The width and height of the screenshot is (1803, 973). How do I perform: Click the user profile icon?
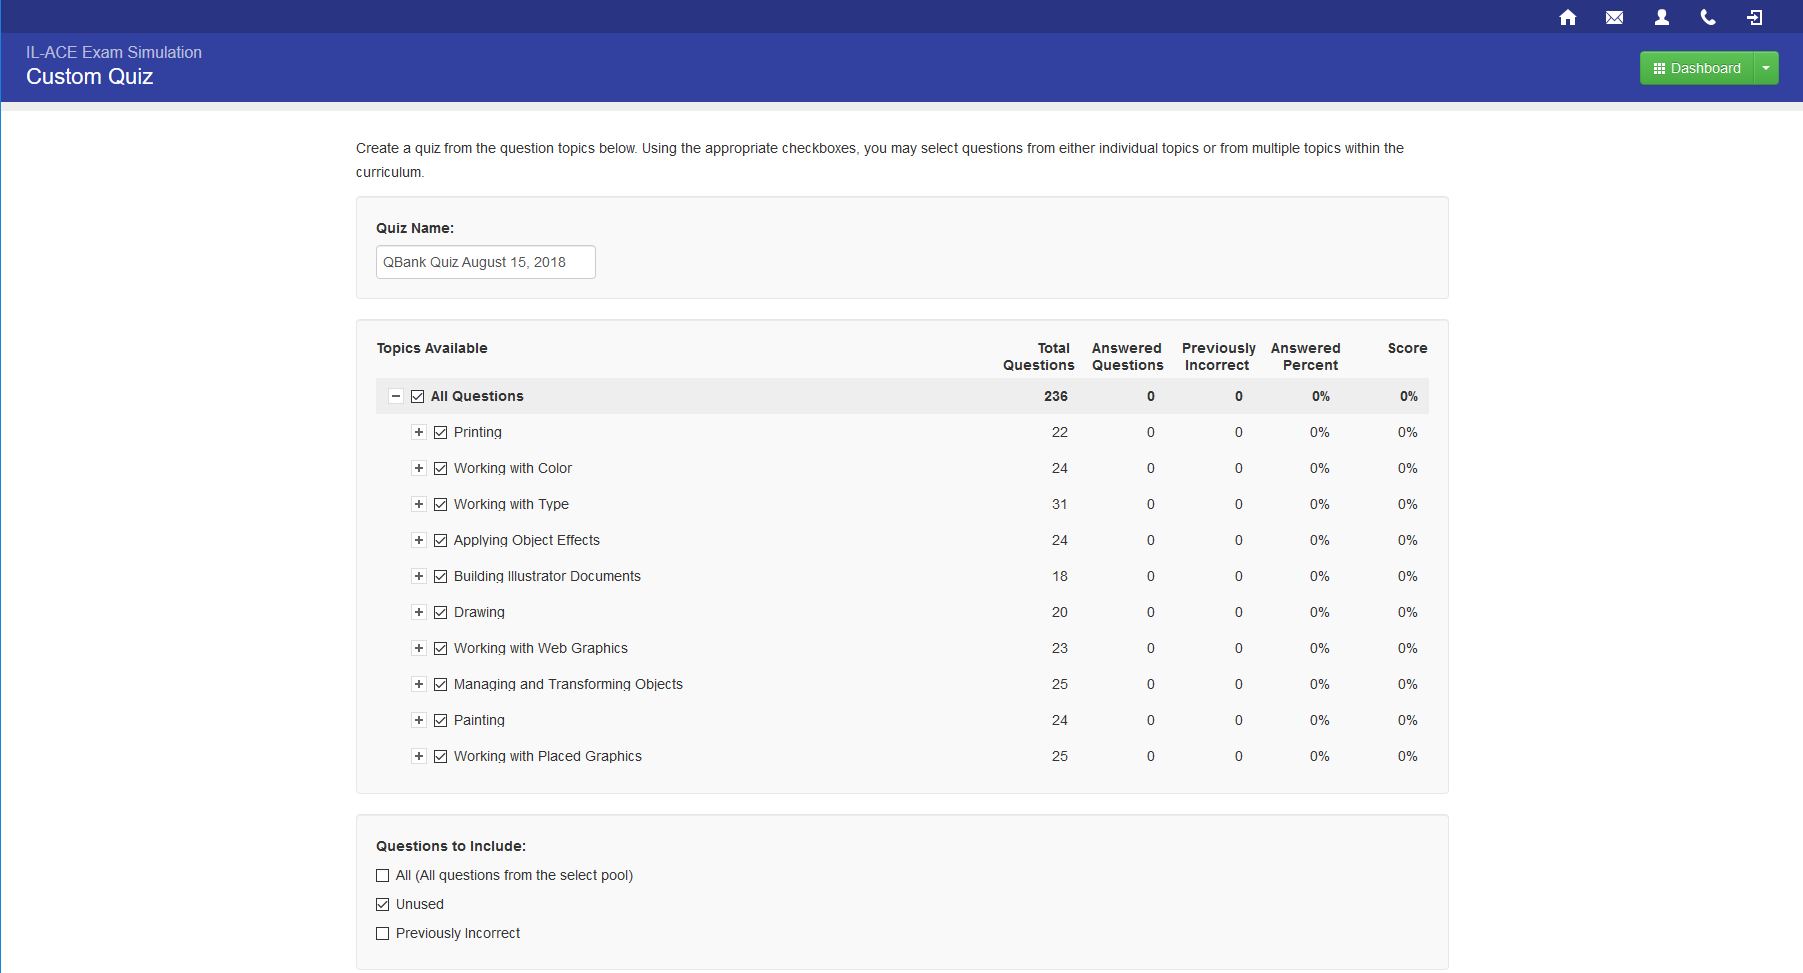tap(1661, 17)
